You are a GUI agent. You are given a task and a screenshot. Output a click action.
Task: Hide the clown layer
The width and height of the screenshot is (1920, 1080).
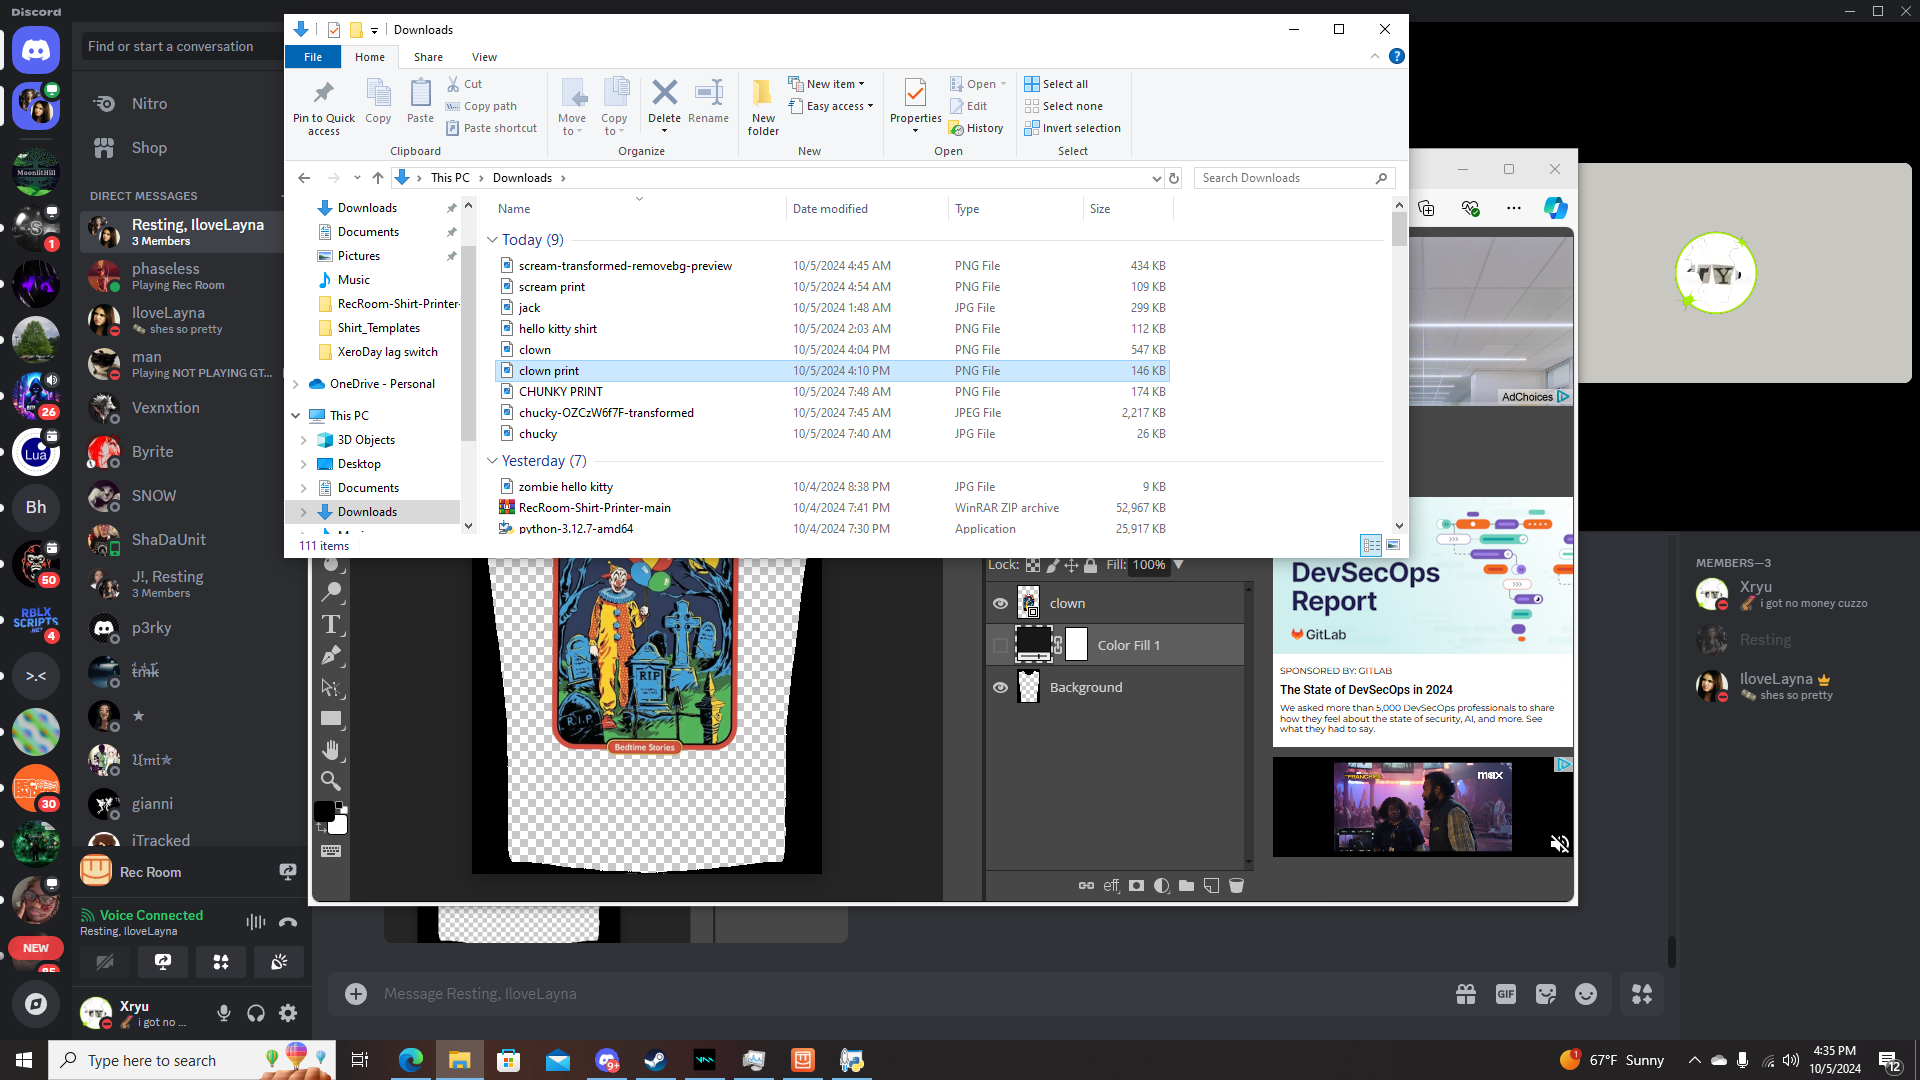1000,603
